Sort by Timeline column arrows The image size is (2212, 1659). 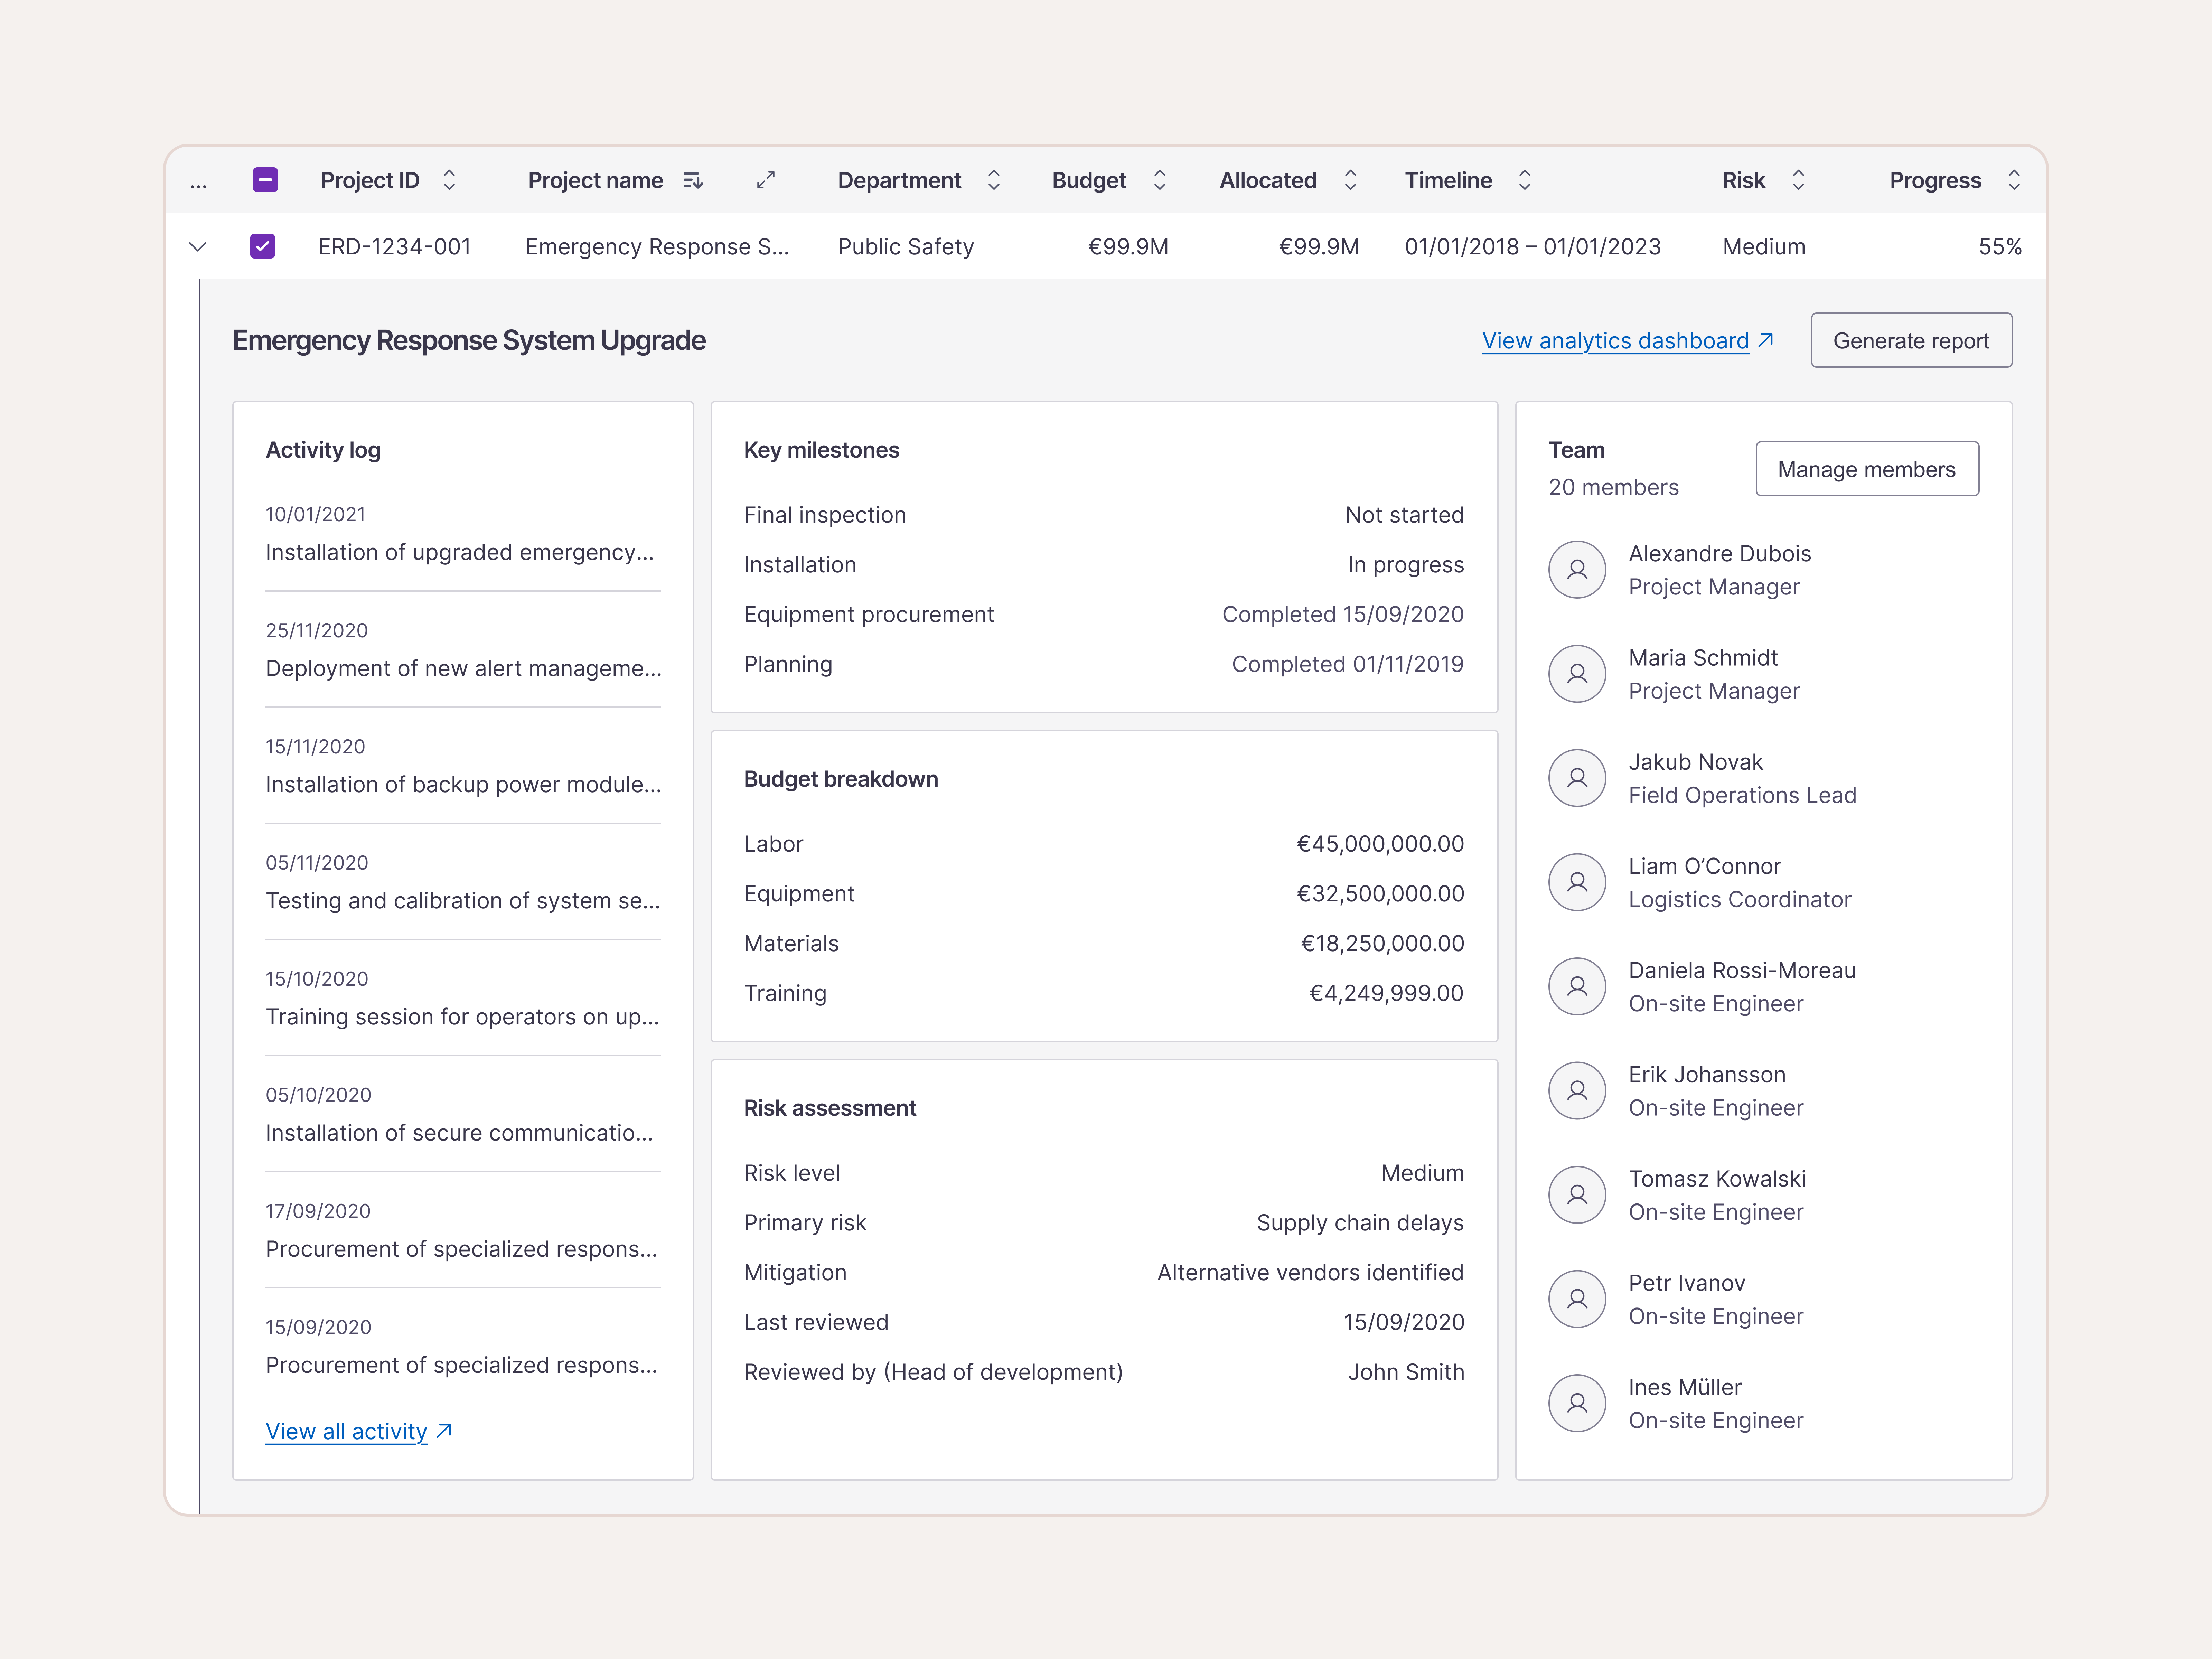click(1525, 180)
